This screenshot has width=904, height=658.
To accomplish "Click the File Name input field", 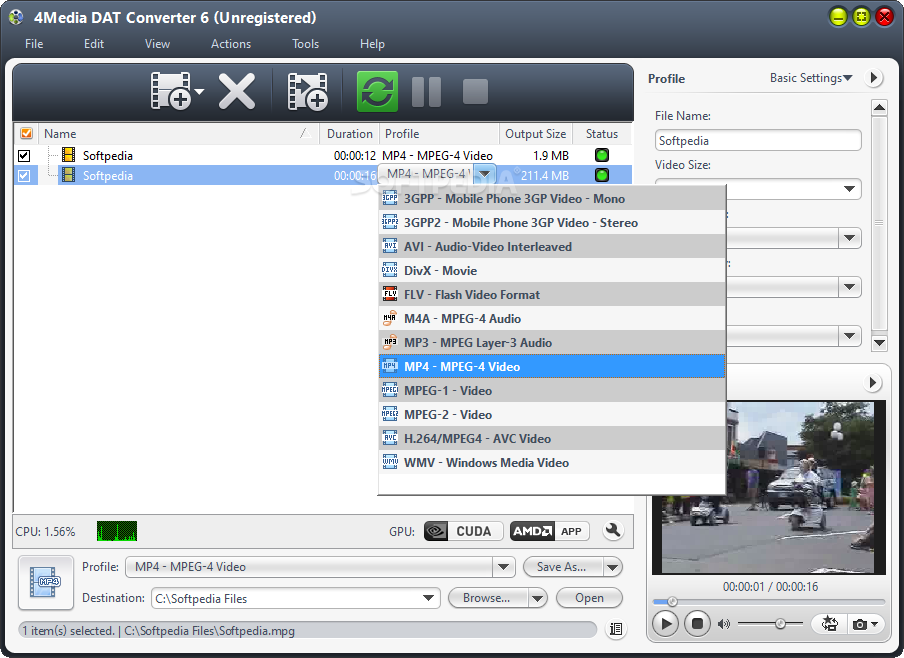I will (x=758, y=140).
